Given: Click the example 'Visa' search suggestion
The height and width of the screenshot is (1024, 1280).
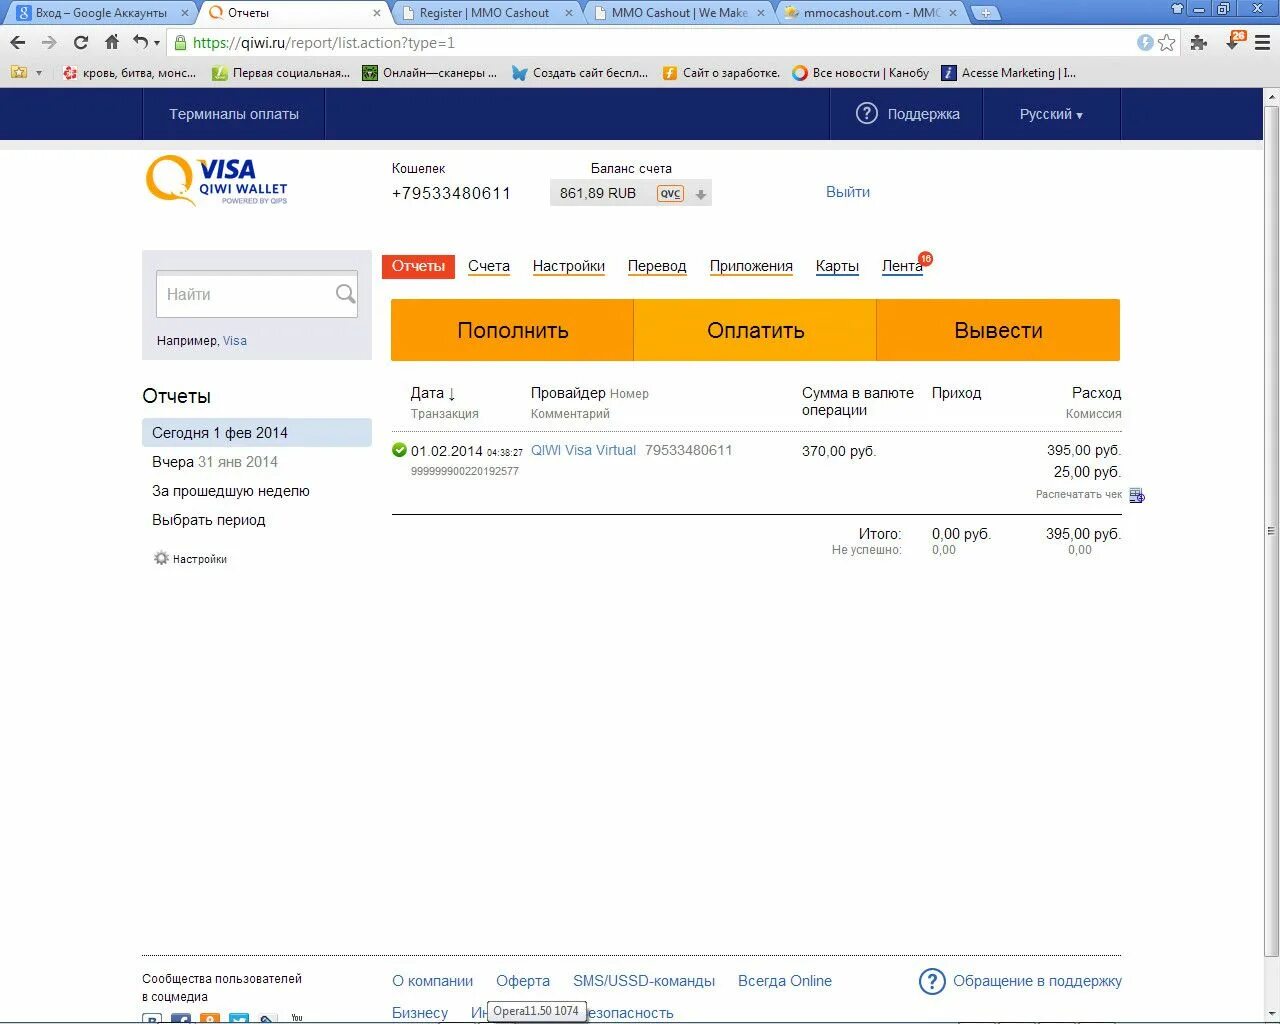Looking at the screenshot, I should tap(235, 341).
